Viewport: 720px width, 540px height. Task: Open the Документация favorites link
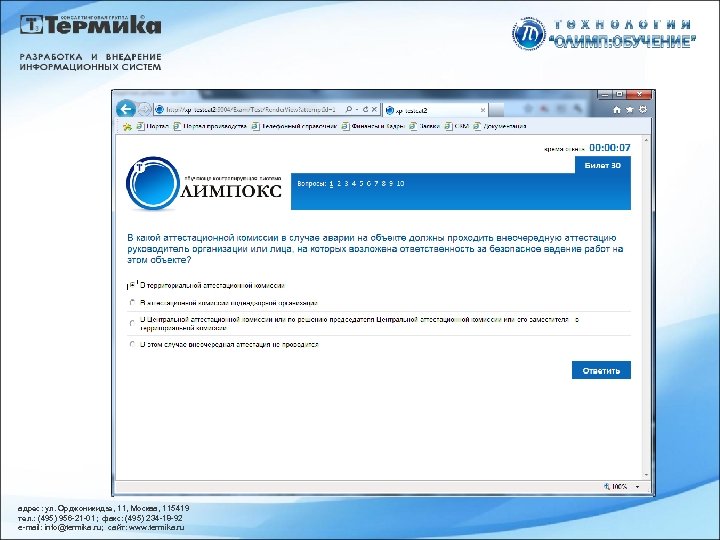coord(500,126)
